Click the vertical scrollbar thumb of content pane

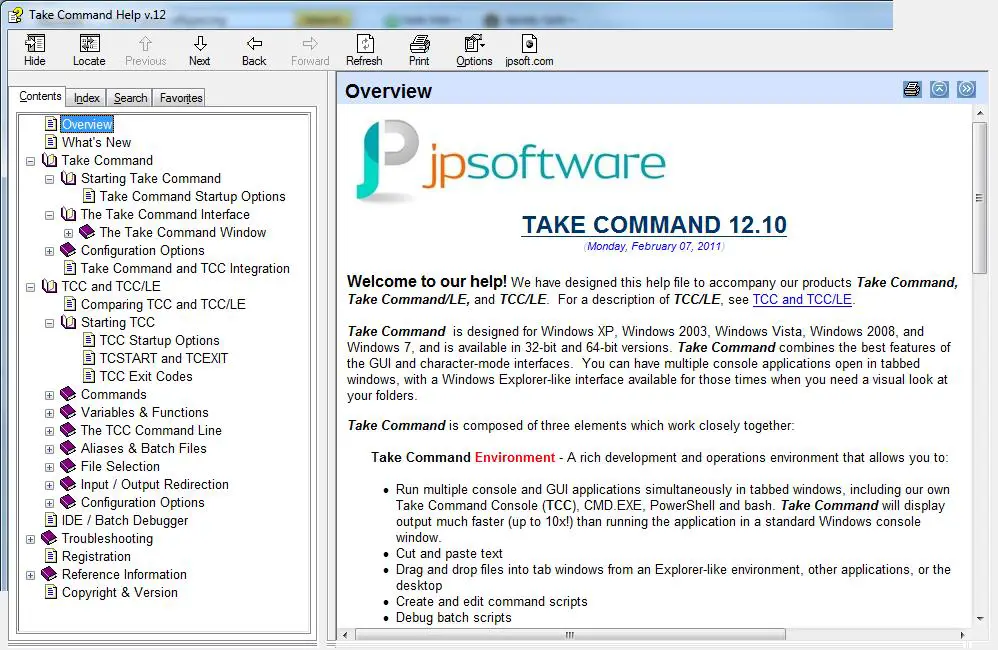979,198
